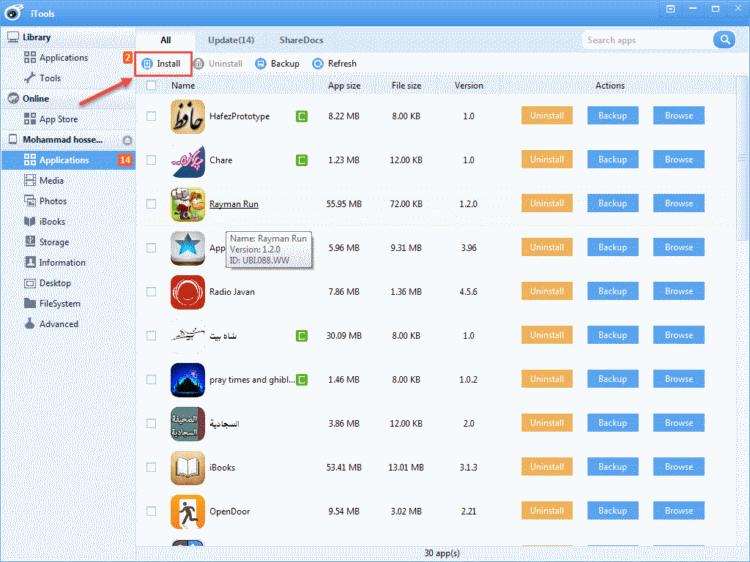Click the Refresh toolbar icon
The width and height of the screenshot is (750, 562).
point(318,64)
